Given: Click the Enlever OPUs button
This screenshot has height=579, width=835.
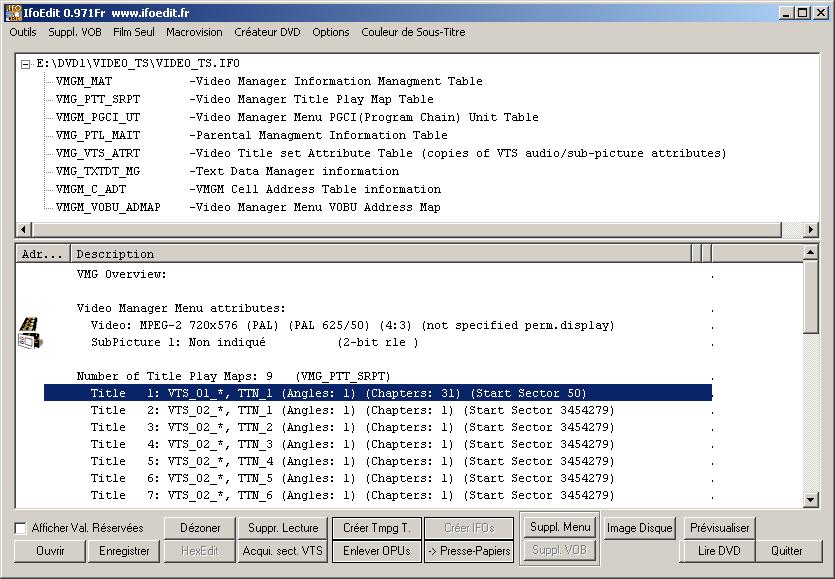Looking at the screenshot, I should [x=376, y=551].
